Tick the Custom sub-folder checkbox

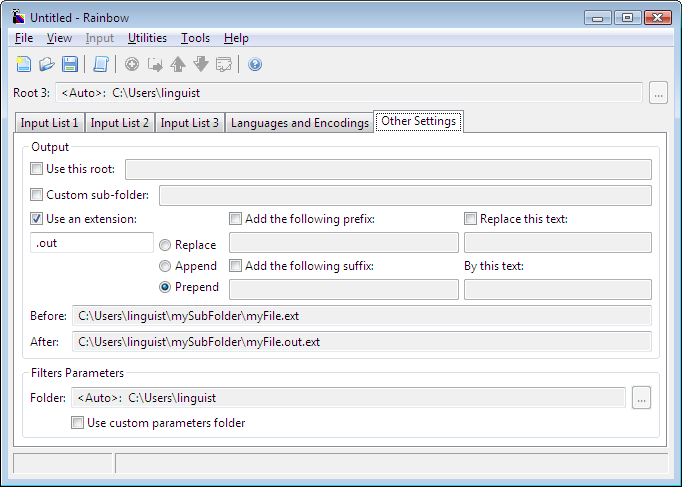tap(37, 194)
